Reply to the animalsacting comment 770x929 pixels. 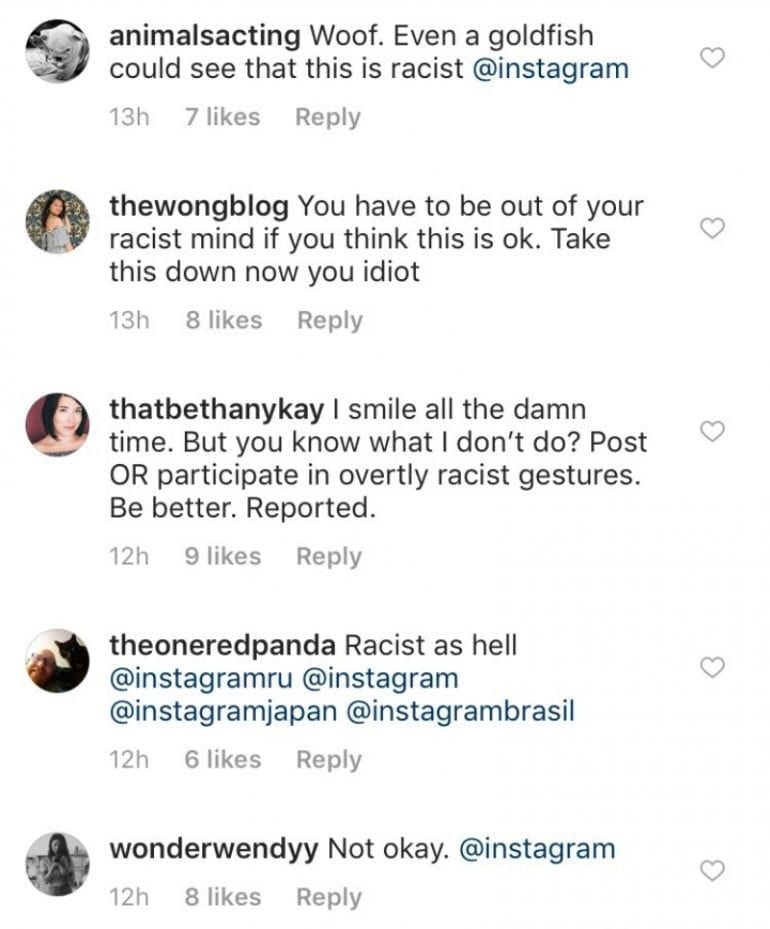327,117
